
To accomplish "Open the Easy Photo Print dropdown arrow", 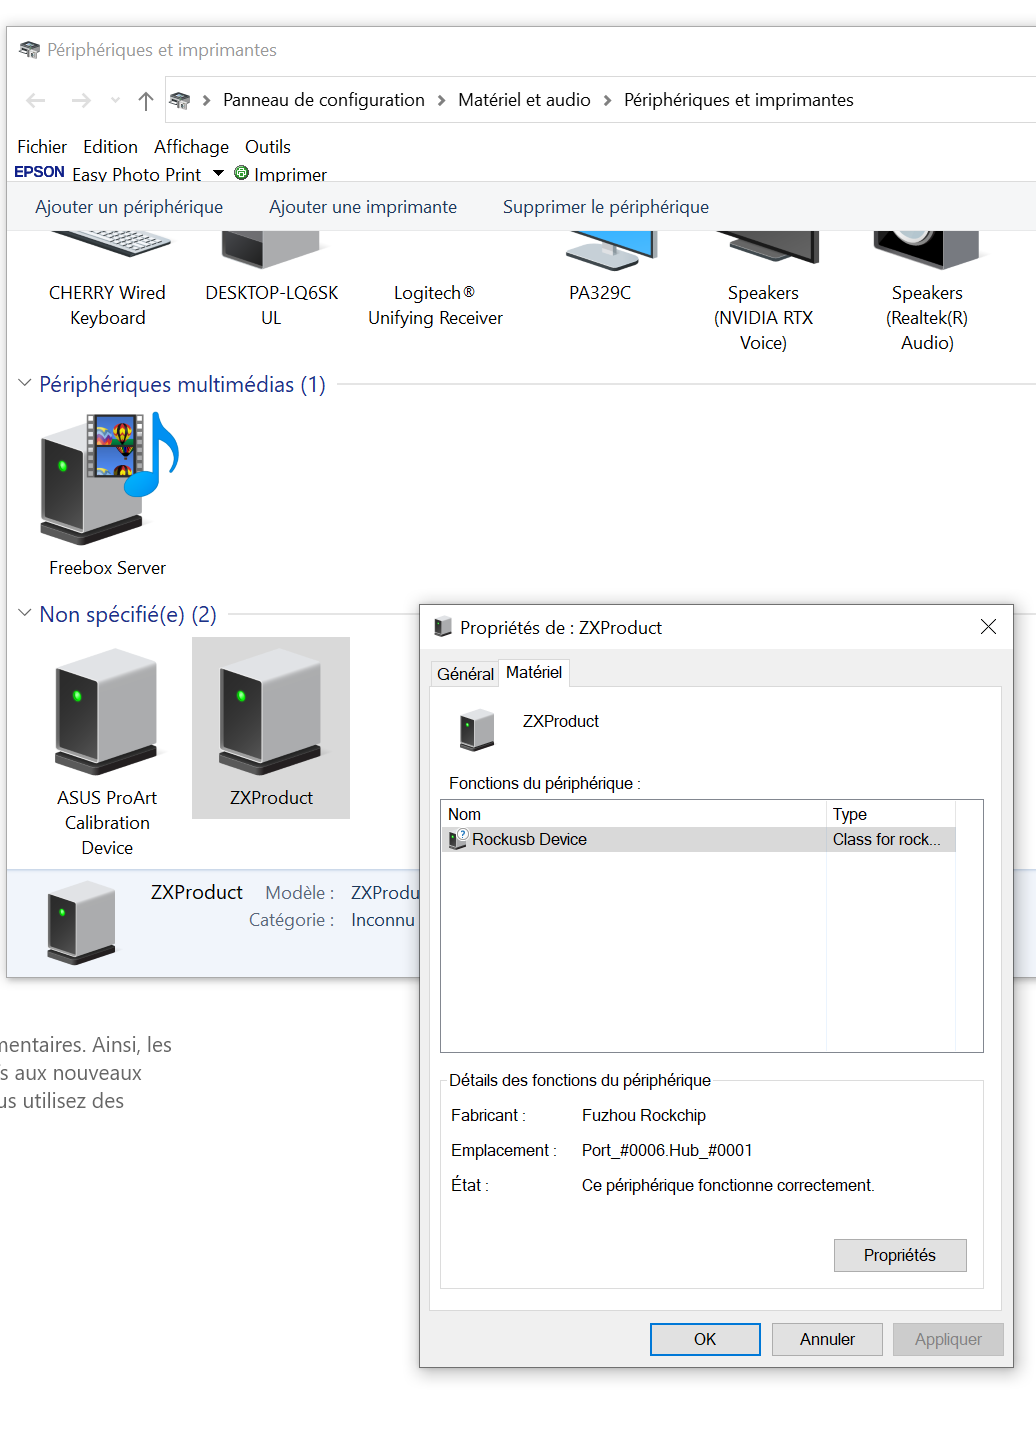I will [218, 173].
